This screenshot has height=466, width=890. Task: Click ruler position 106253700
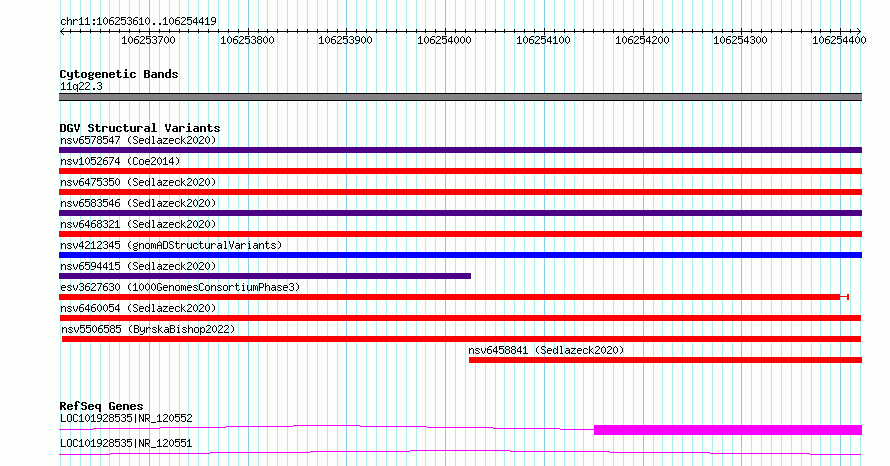[148, 40]
